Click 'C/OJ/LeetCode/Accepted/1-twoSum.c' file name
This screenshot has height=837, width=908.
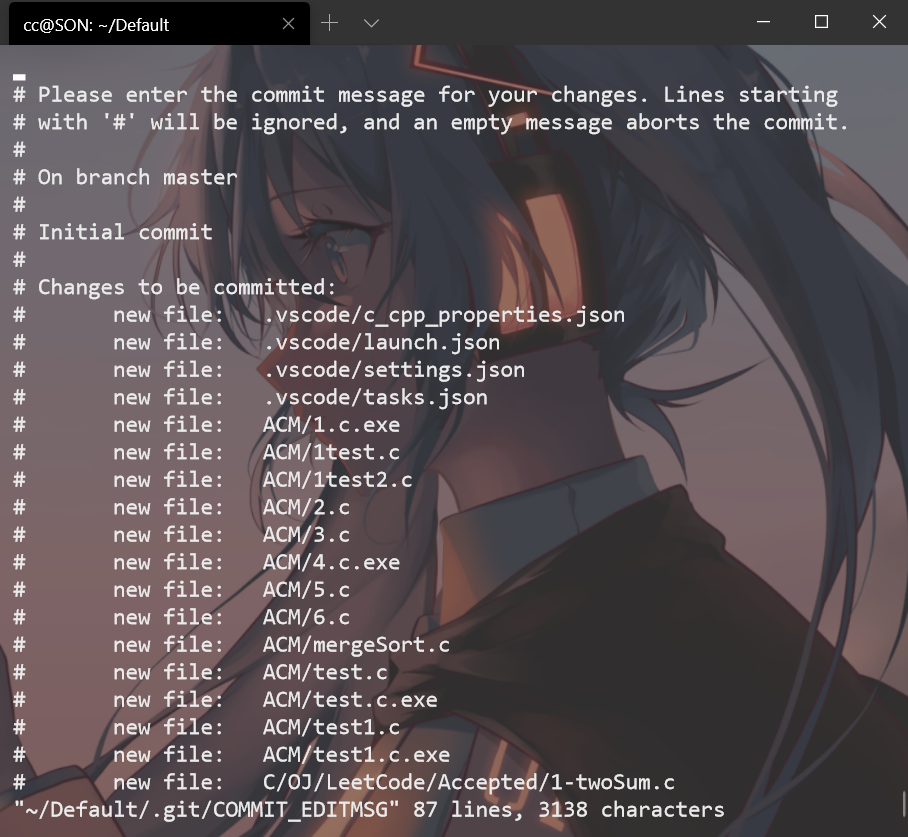click(x=468, y=783)
